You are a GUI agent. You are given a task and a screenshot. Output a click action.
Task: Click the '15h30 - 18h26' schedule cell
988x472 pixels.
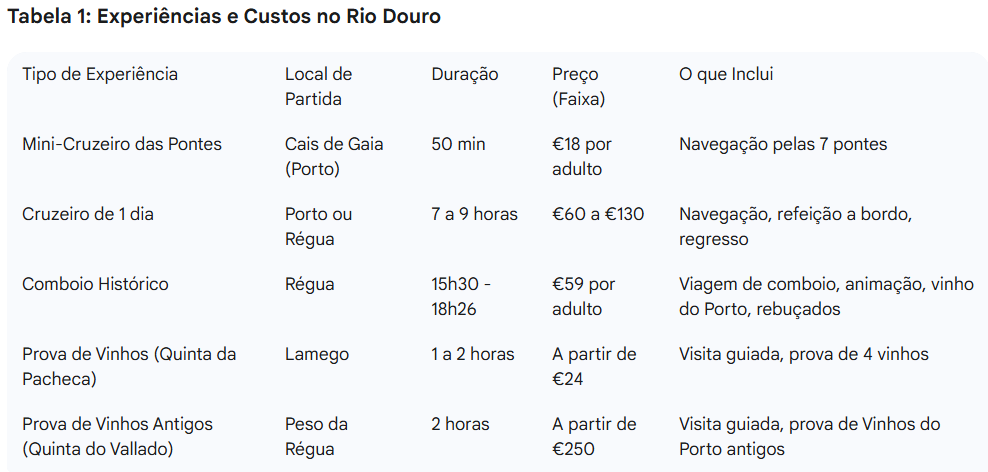click(x=461, y=296)
